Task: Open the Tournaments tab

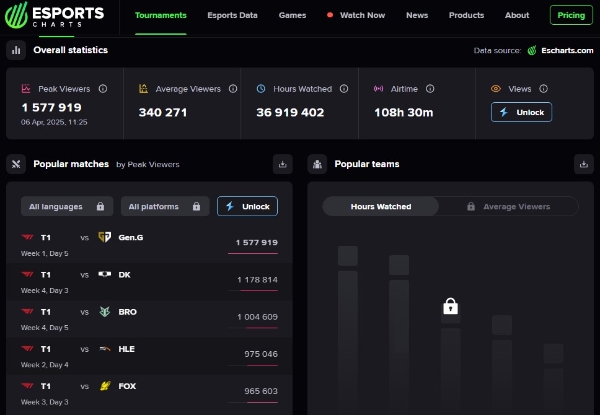Action: click(x=161, y=15)
